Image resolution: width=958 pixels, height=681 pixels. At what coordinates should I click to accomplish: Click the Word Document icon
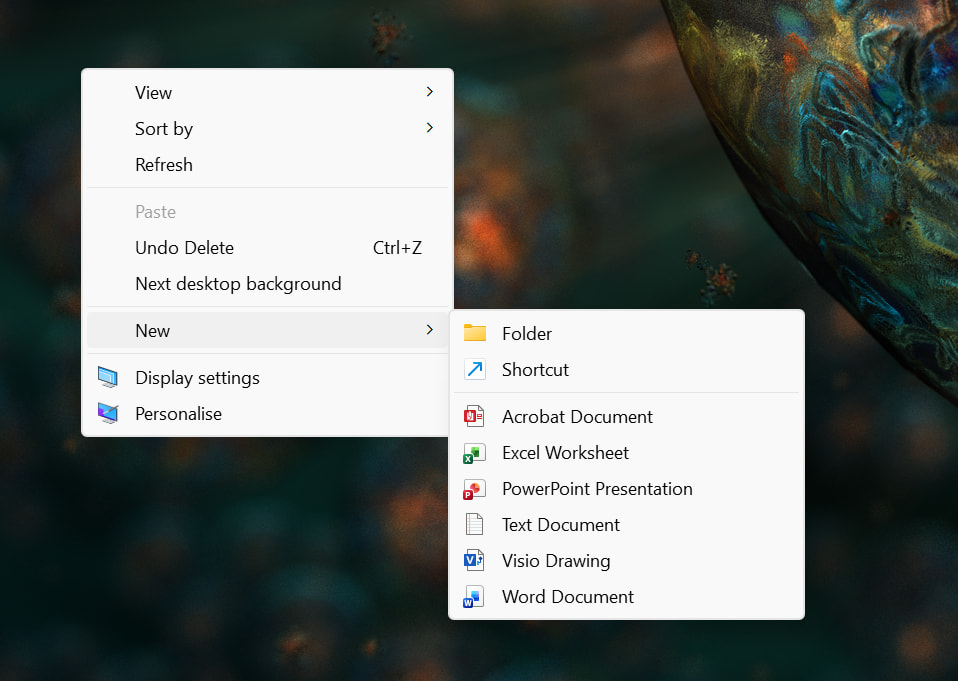coord(474,597)
